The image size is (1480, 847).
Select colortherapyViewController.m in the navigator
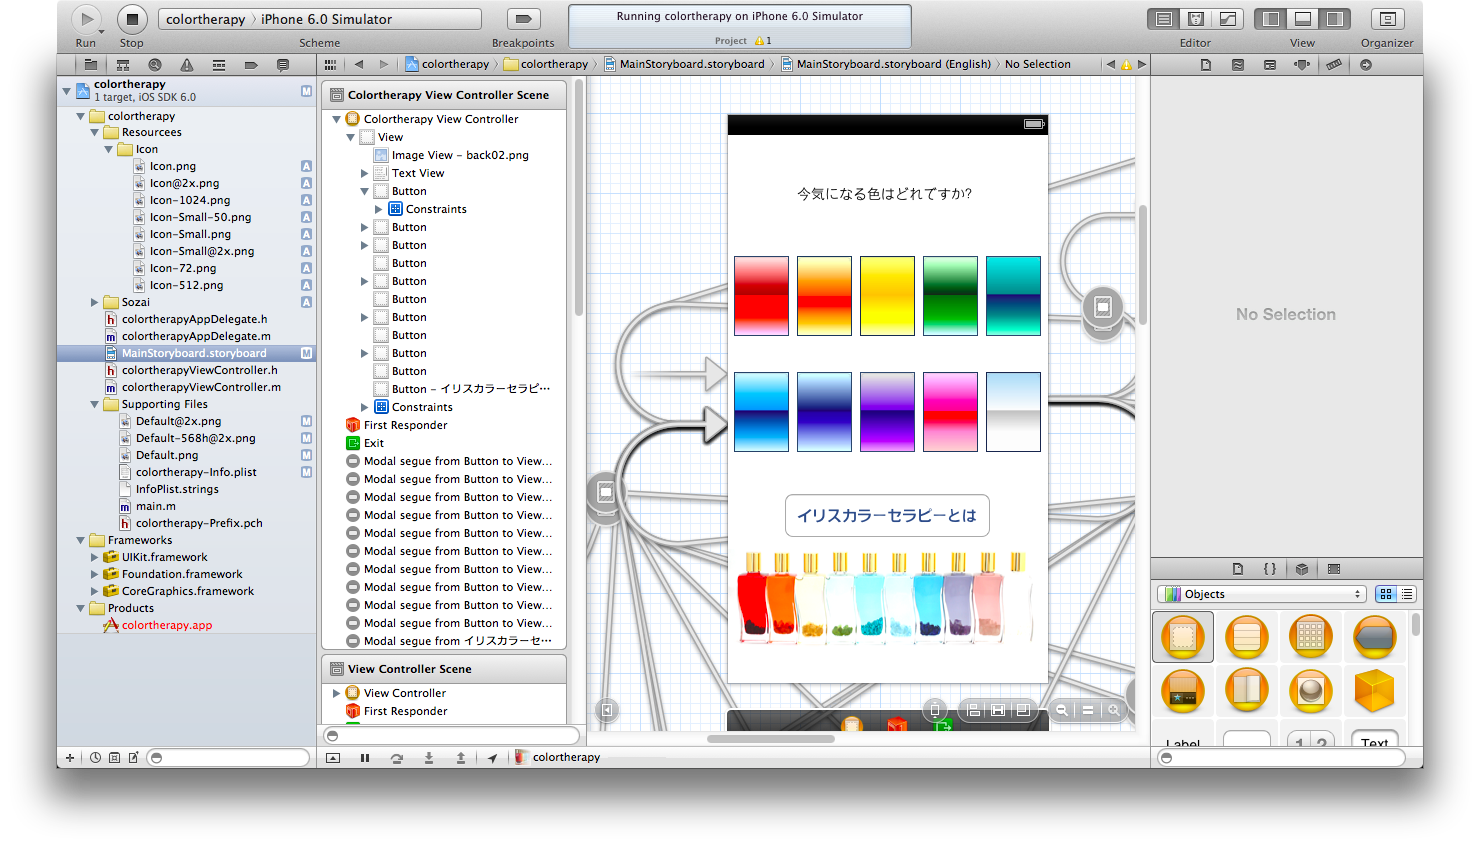[x=201, y=387]
